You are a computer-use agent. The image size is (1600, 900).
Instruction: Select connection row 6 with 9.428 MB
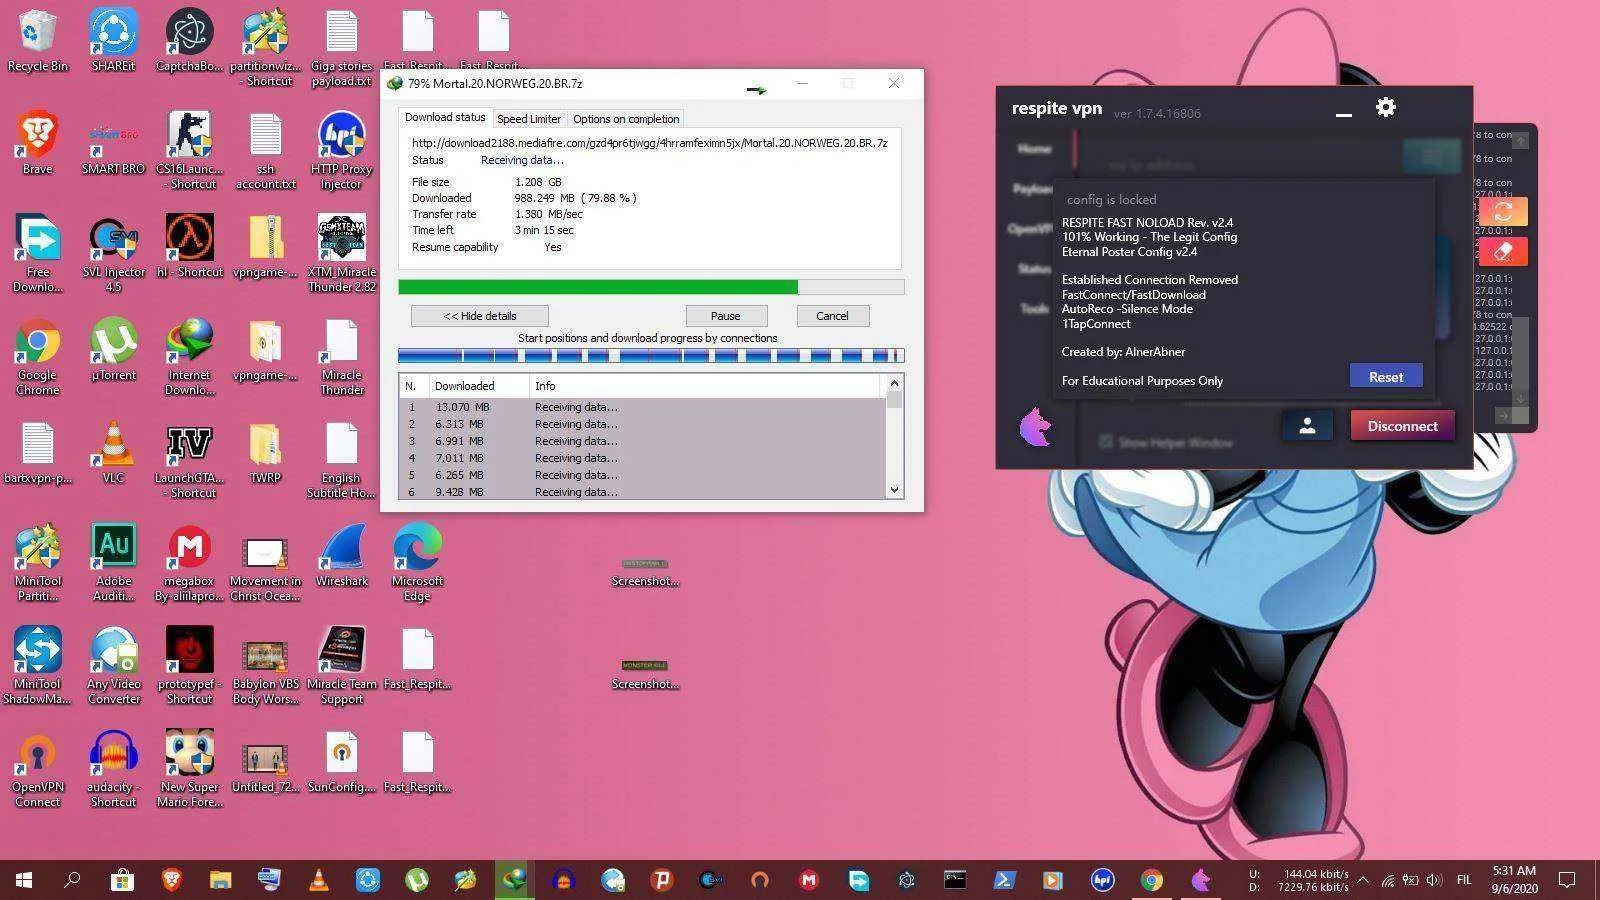(x=643, y=492)
